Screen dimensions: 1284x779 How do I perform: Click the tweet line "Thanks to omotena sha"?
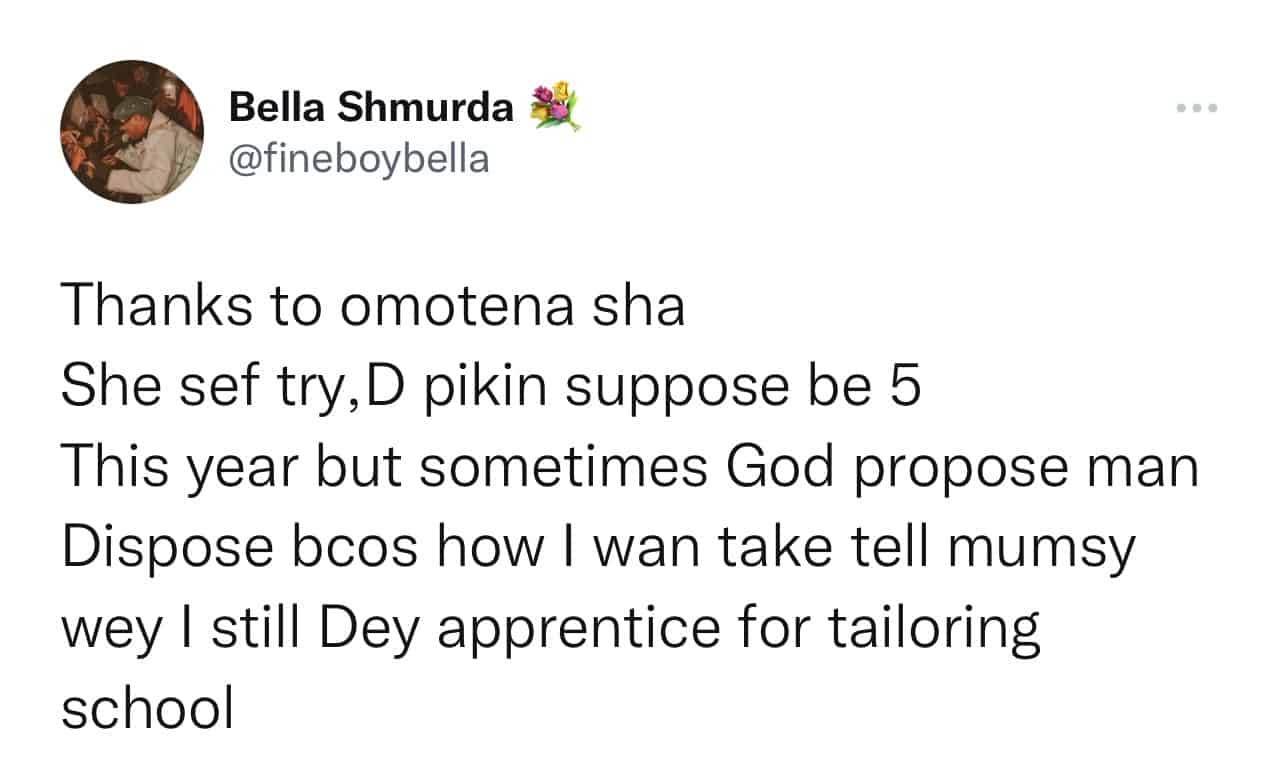click(373, 308)
